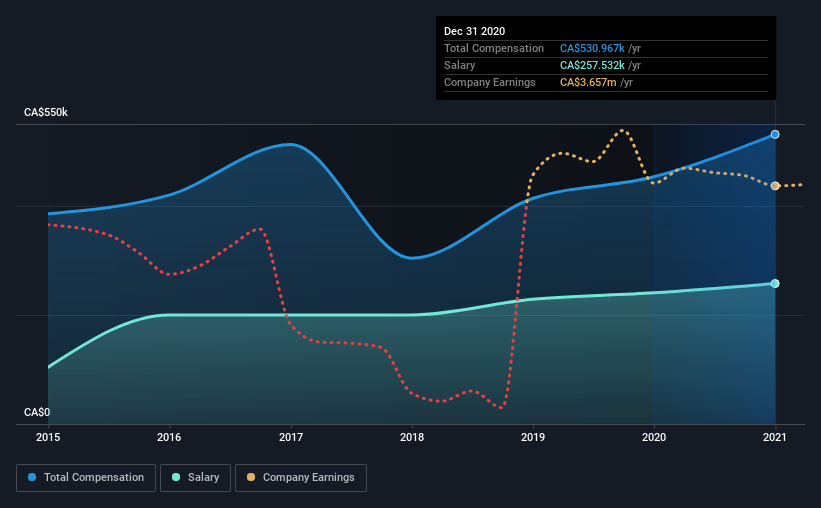Click the Total Compensation label in the tooltip

[x=494, y=48]
